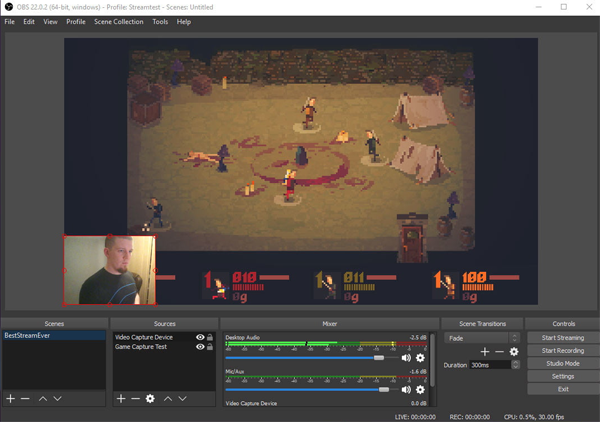Open the View menu
This screenshot has height=422, width=600.
pyautogui.click(x=50, y=22)
